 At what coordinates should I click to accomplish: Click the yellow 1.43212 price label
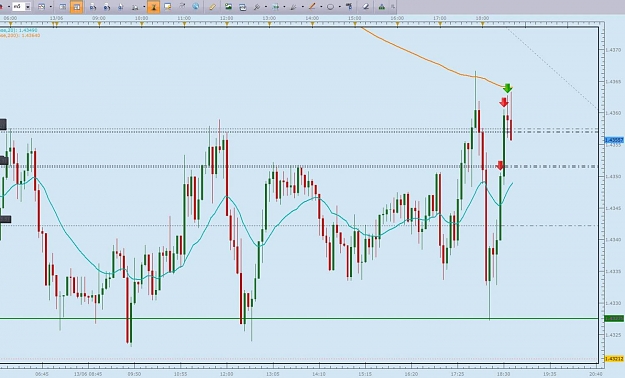(614, 359)
